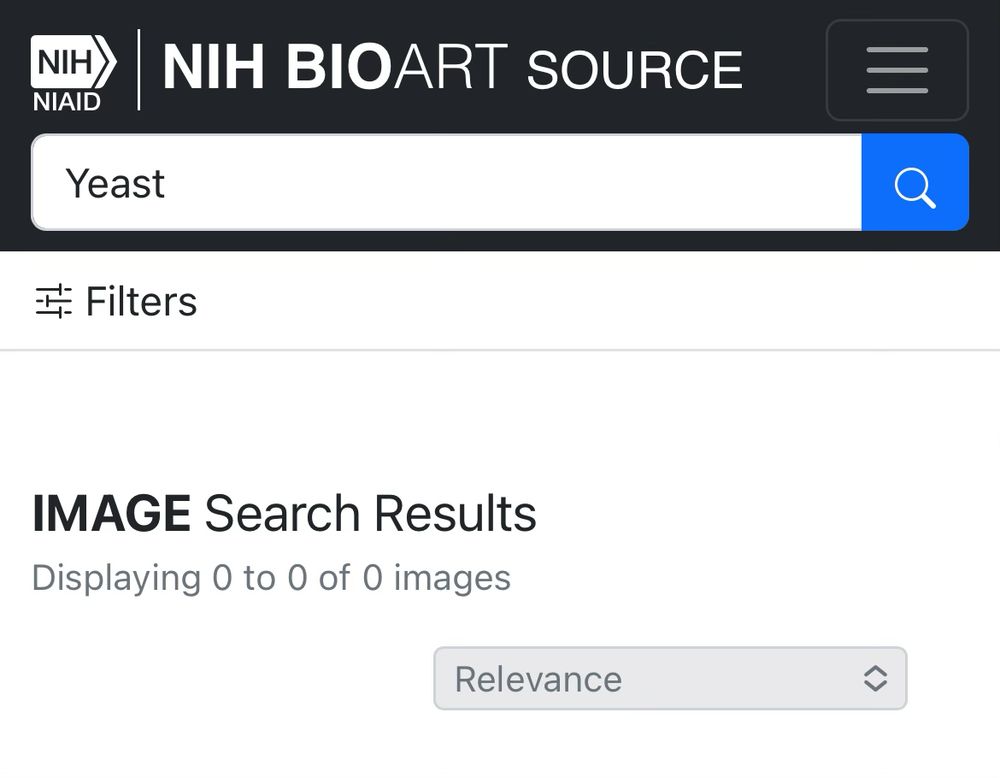Click the word SOURCE in header title
This screenshot has height=778, width=1000.
pos(634,69)
